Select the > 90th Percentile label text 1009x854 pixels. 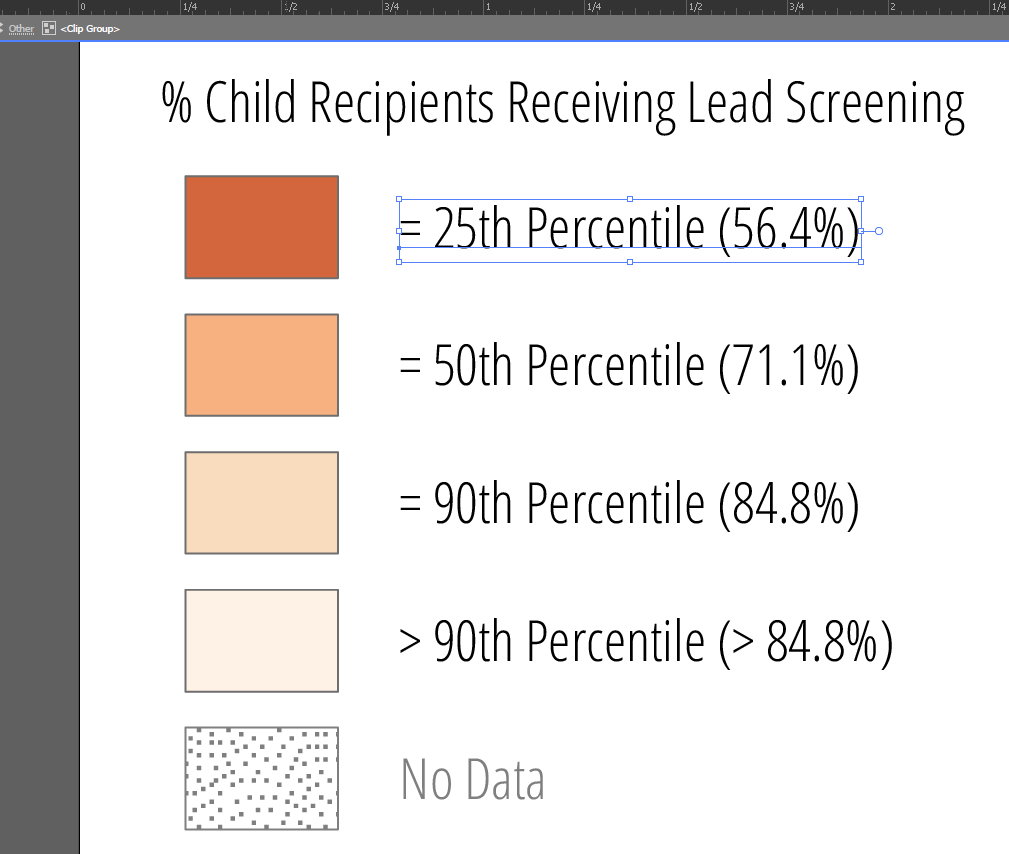pyautogui.click(x=645, y=643)
